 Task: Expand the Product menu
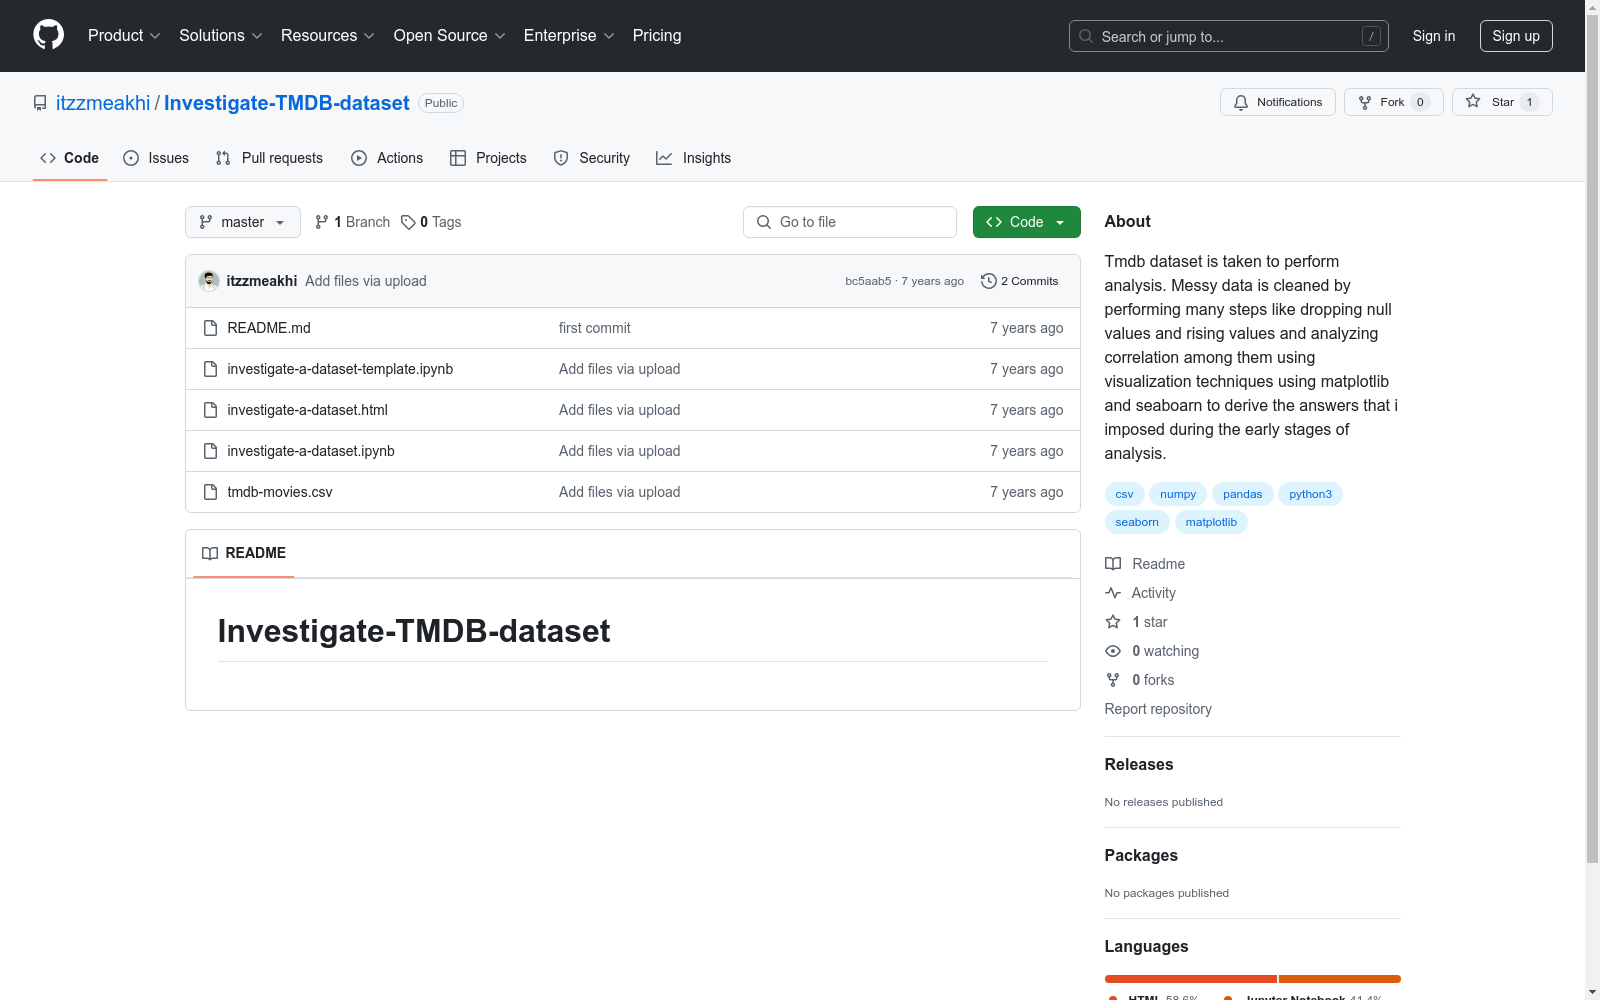pyautogui.click(x=124, y=35)
